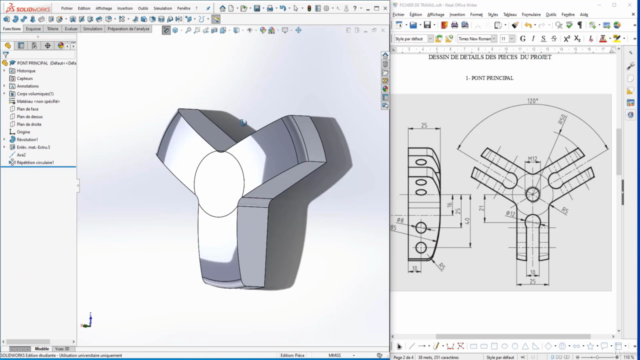Click the SolidWorks Print icon
The image size is (640, 360).
point(270,8)
